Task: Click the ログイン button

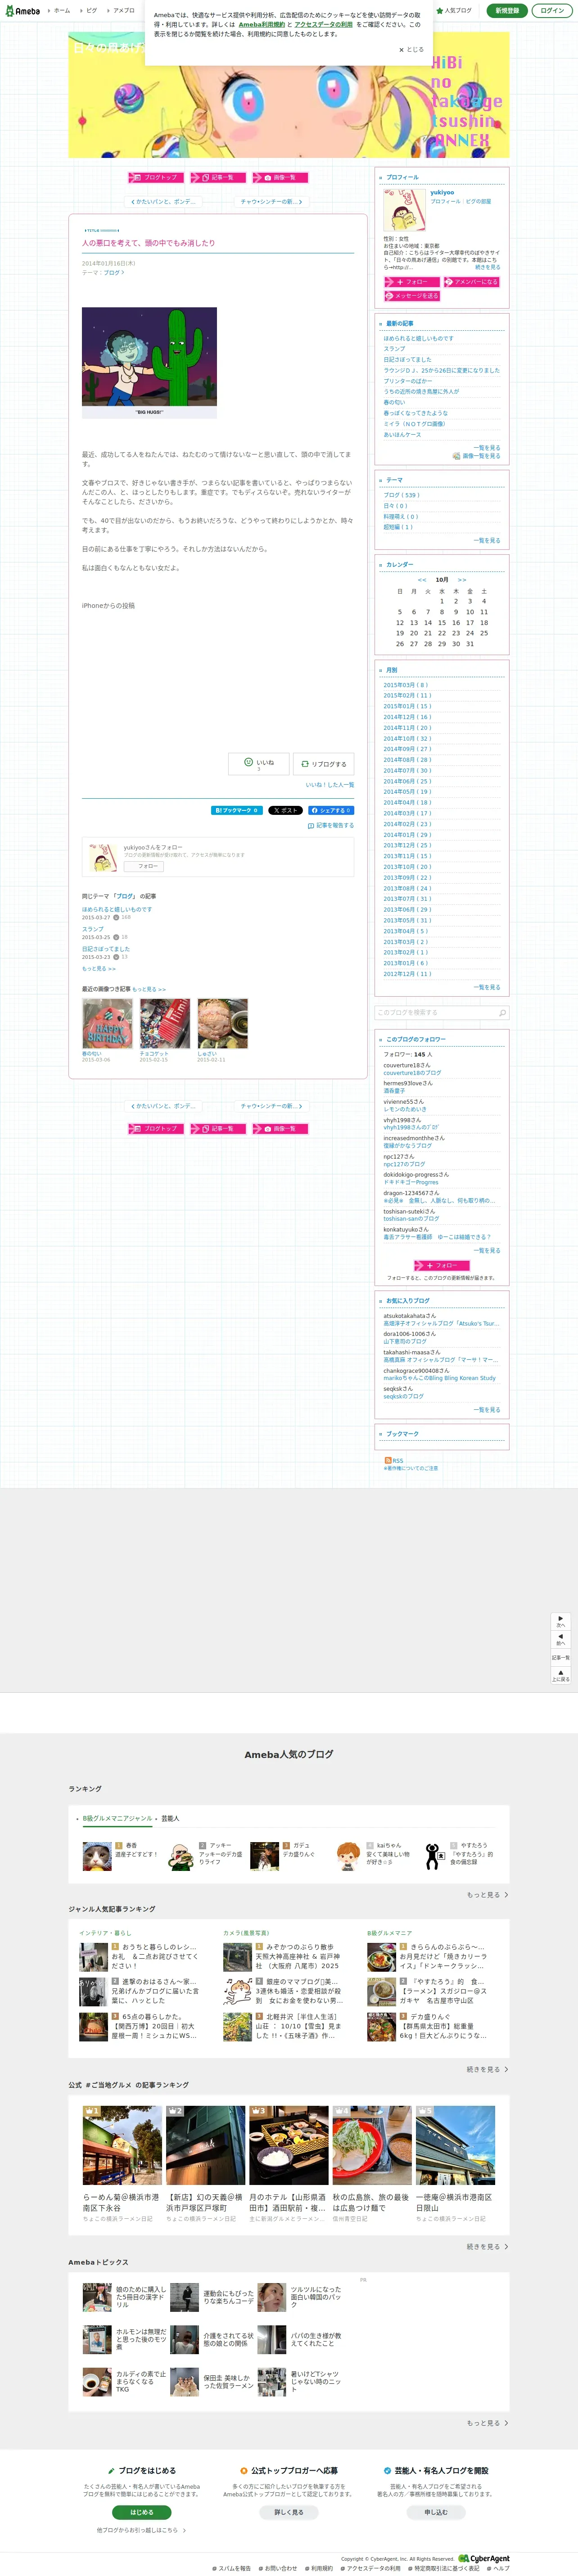Action: pos(552,10)
